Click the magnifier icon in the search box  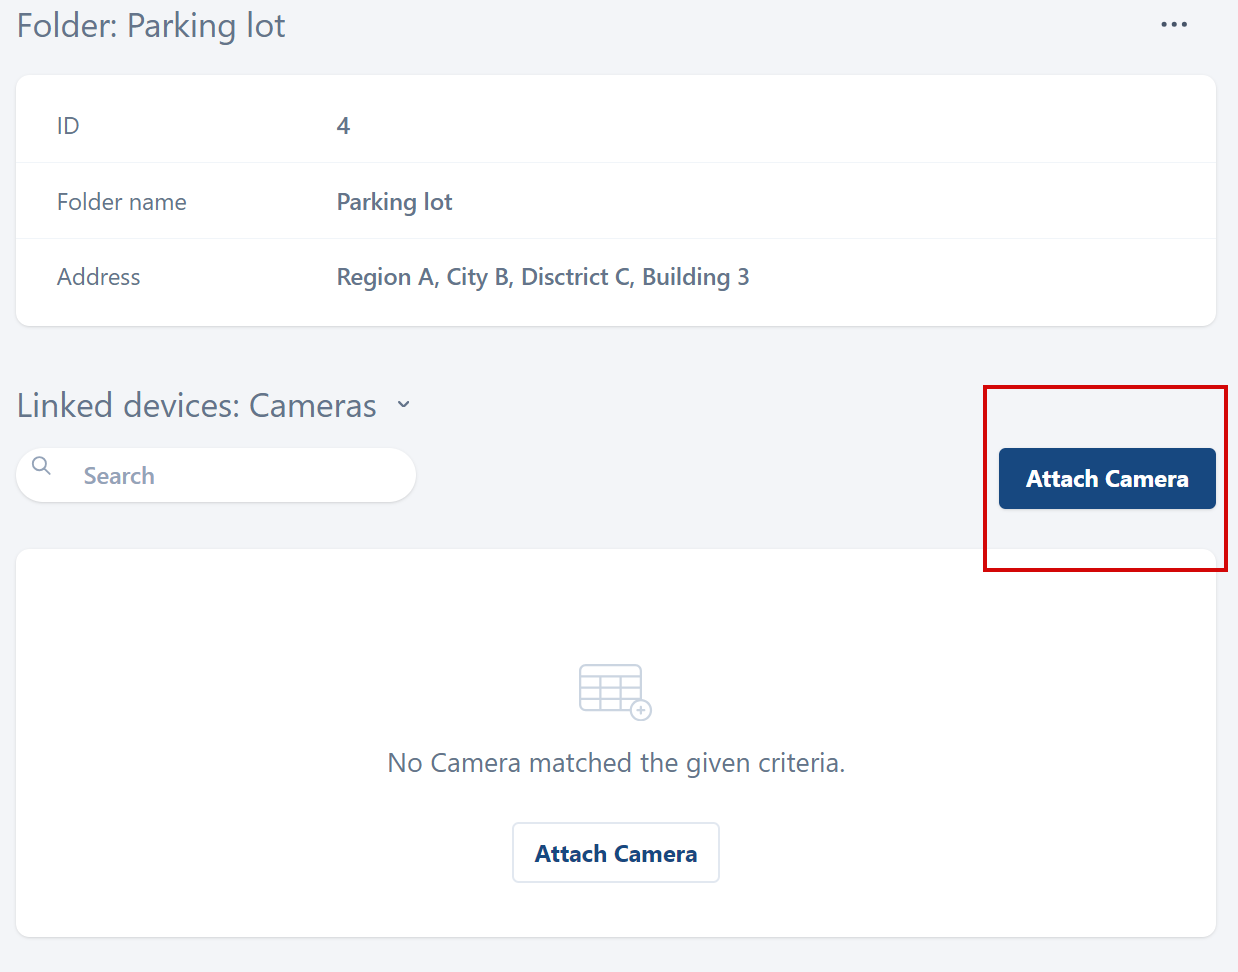click(41, 466)
